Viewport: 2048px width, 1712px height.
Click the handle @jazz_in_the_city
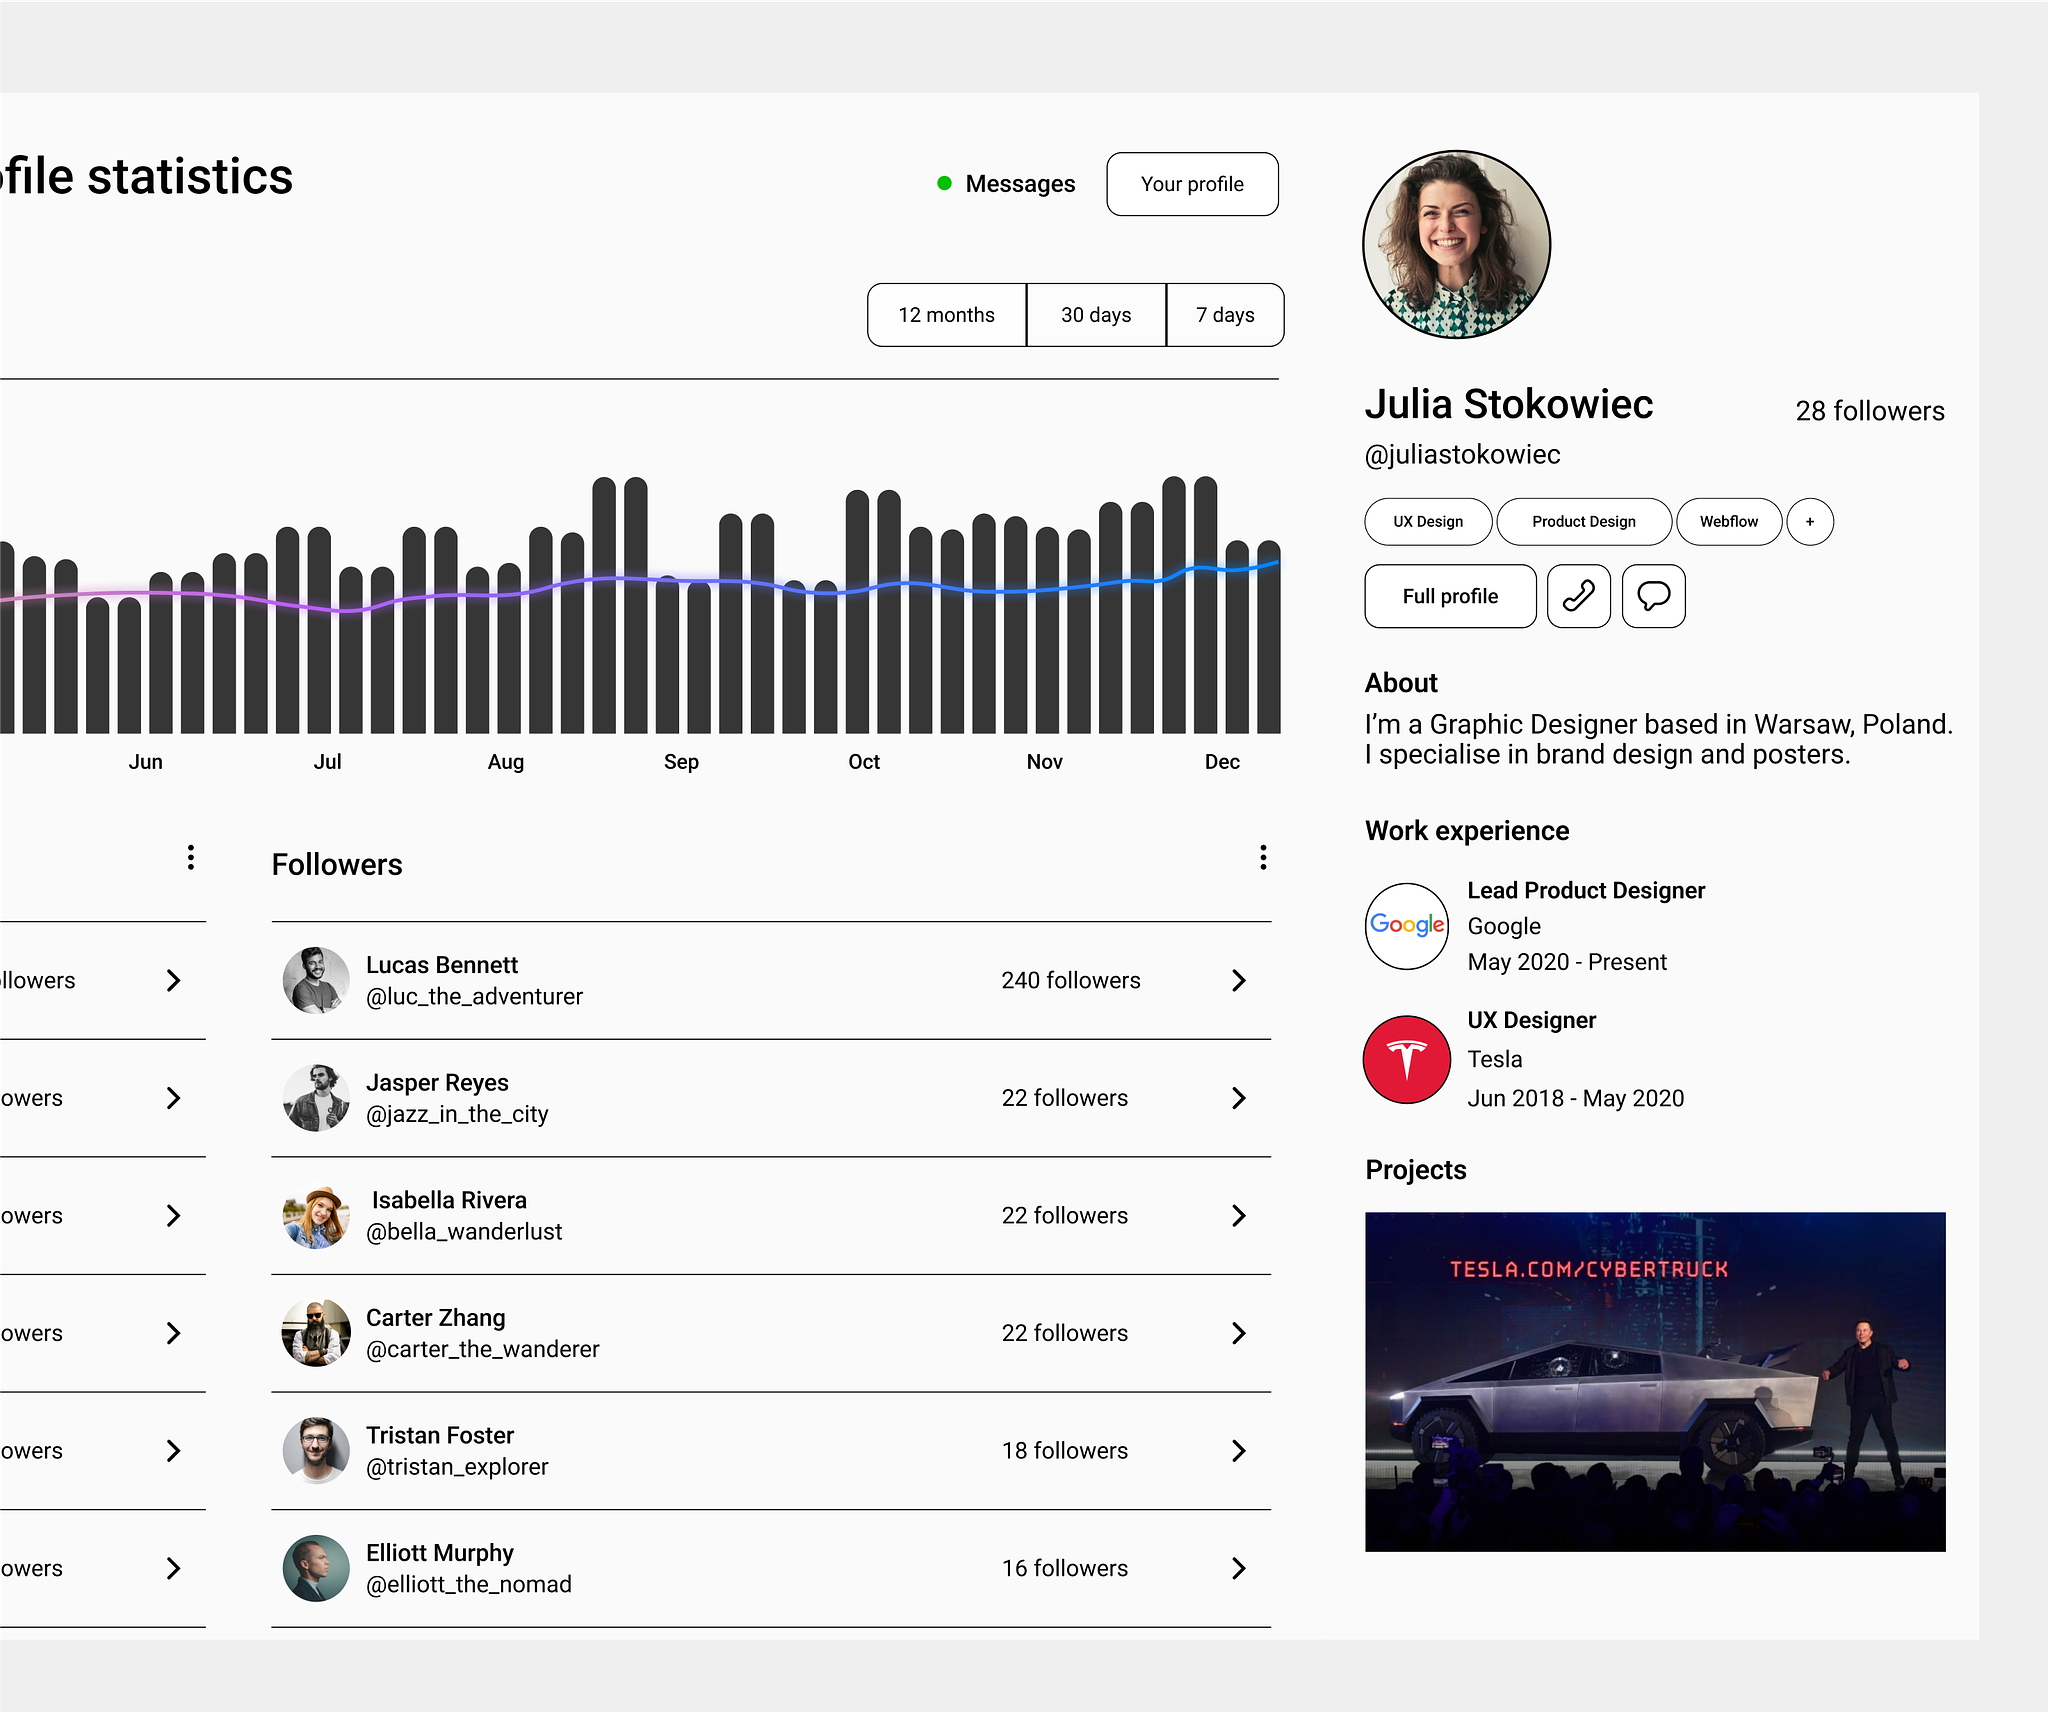457,1114
